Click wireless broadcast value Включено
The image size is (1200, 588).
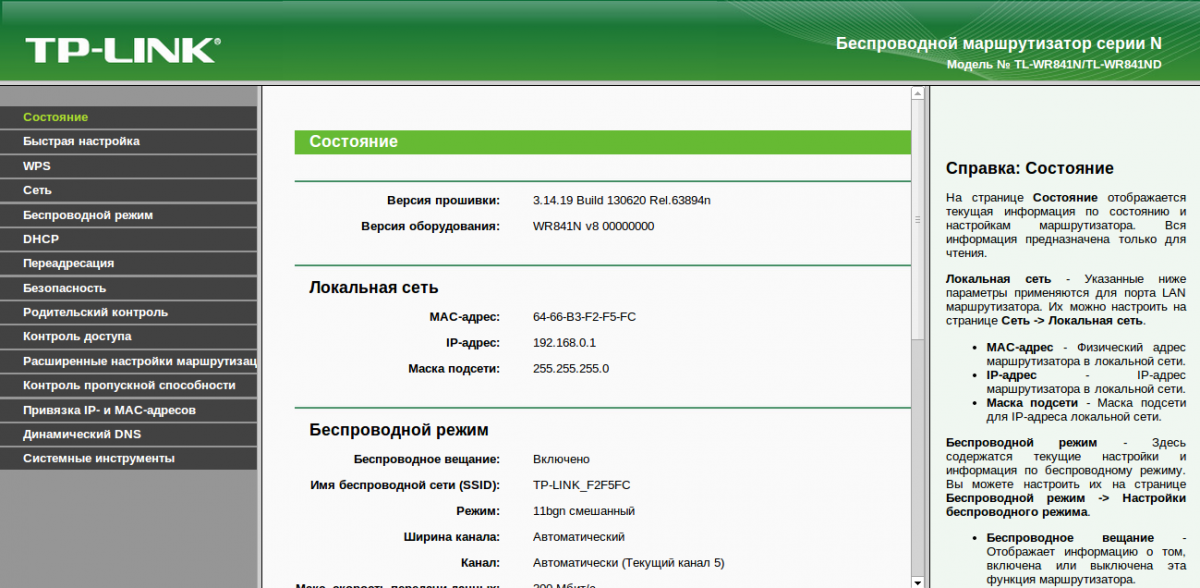561,459
